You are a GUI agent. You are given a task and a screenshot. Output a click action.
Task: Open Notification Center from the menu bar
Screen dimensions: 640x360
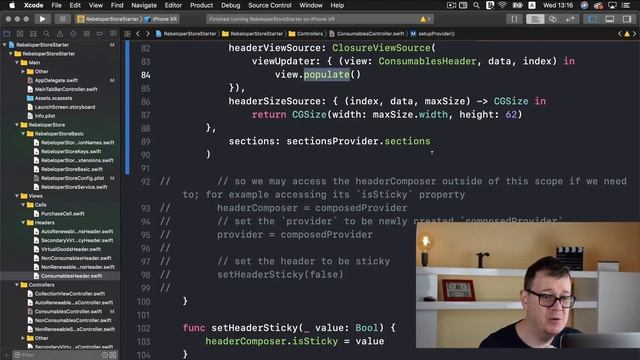(626, 5)
